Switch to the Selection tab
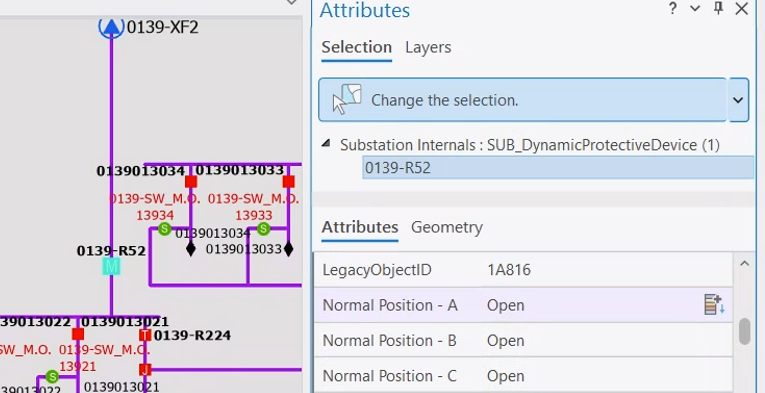The width and height of the screenshot is (765, 393). 357,47
